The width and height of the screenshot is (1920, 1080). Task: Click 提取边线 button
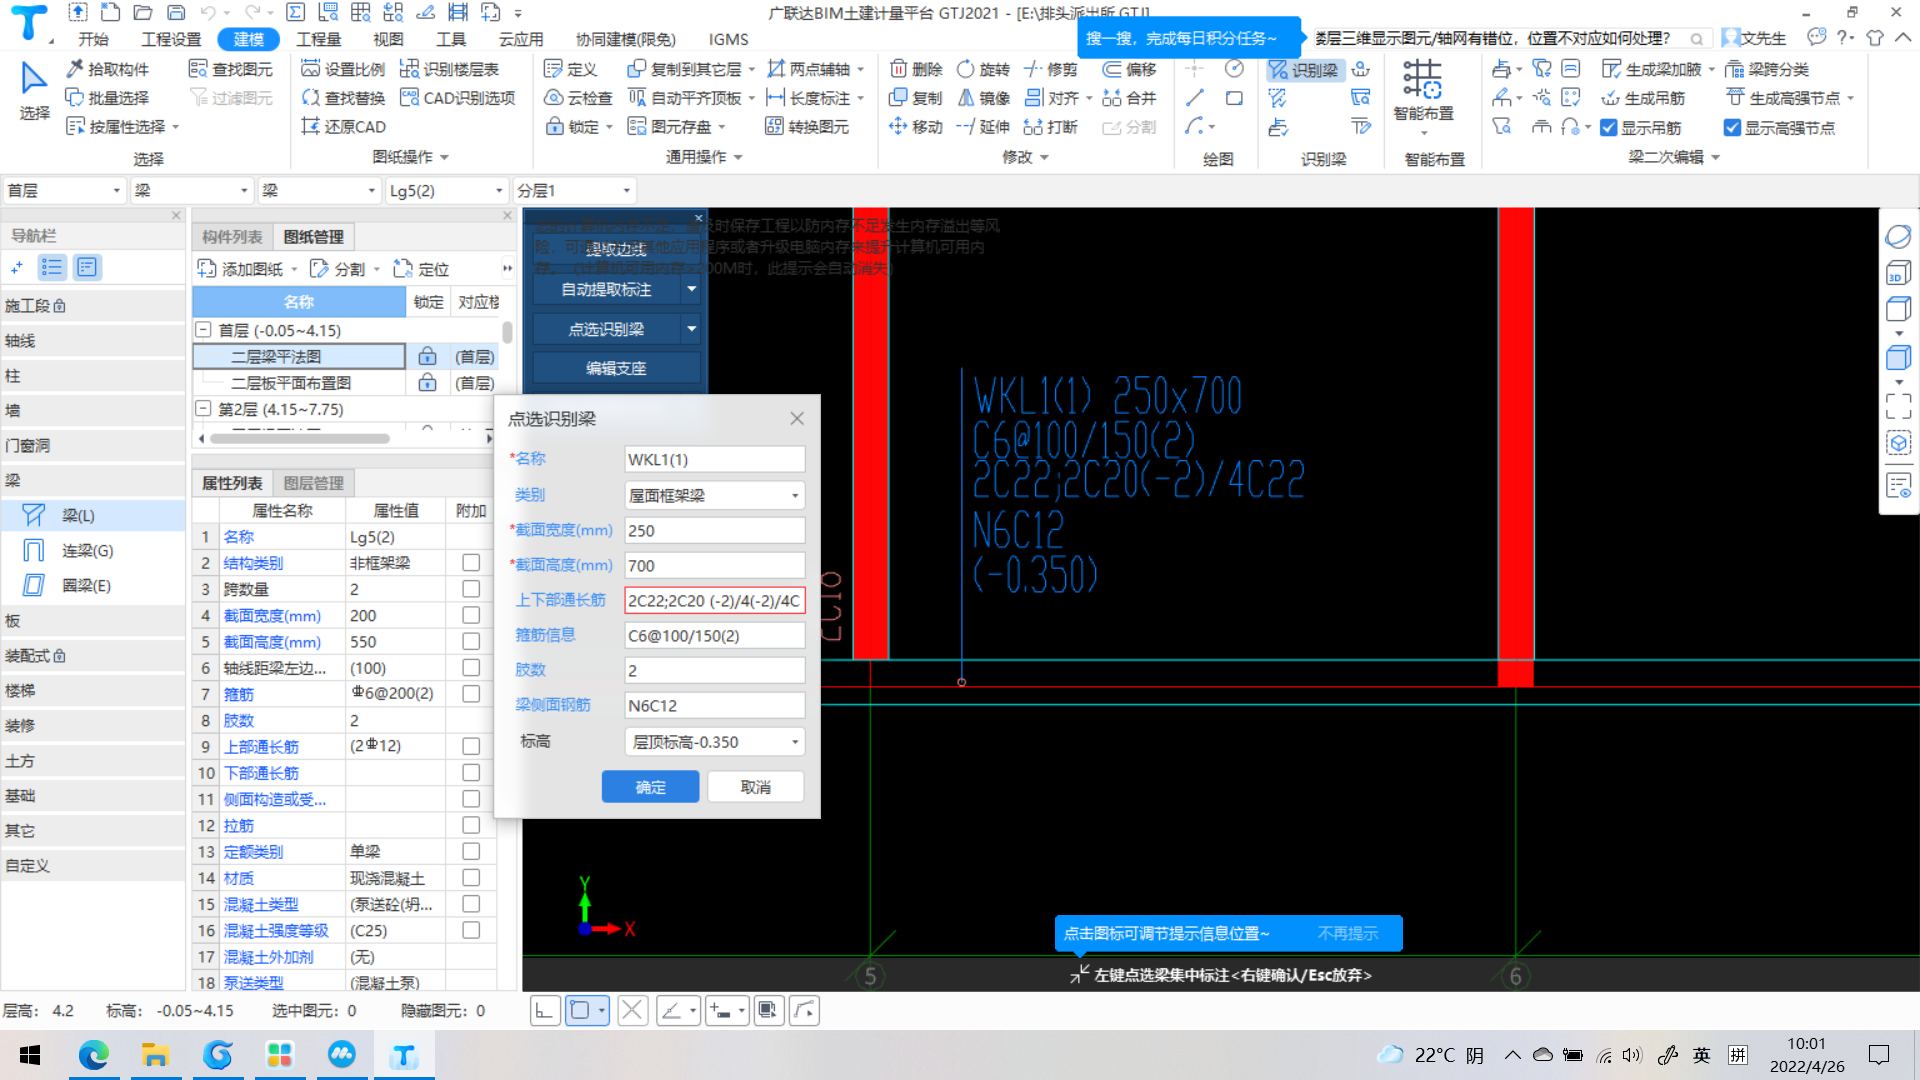click(x=616, y=249)
